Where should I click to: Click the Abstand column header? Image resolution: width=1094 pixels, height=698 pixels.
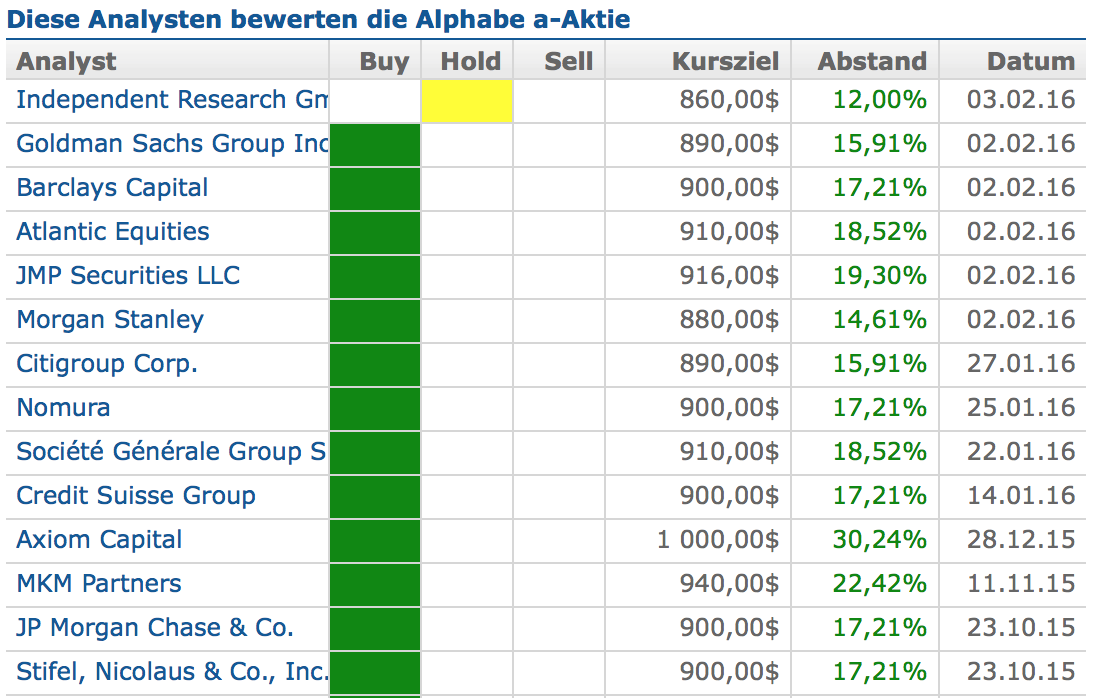pyautogui.click(x=872, y=61)
